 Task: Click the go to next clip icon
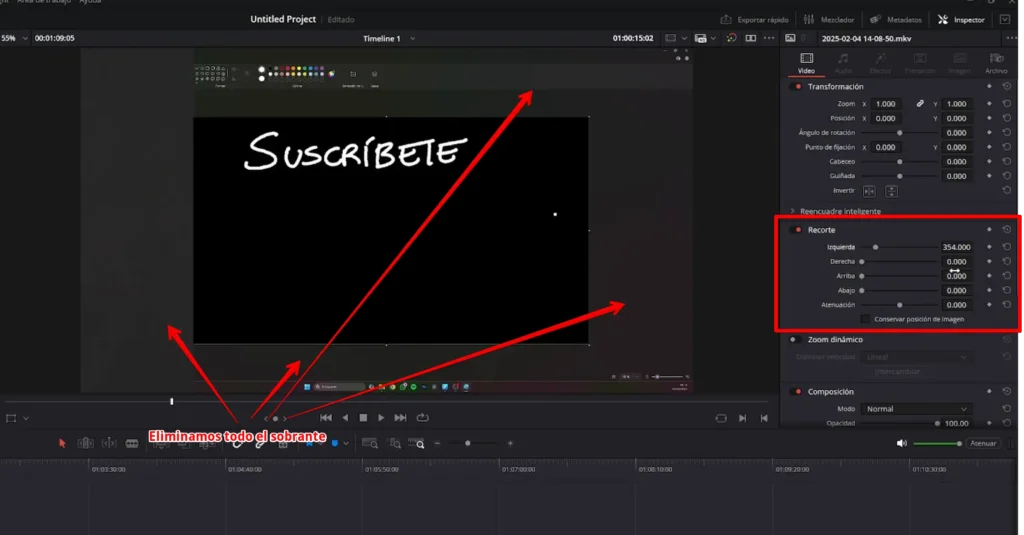click(x=743, y=419)
